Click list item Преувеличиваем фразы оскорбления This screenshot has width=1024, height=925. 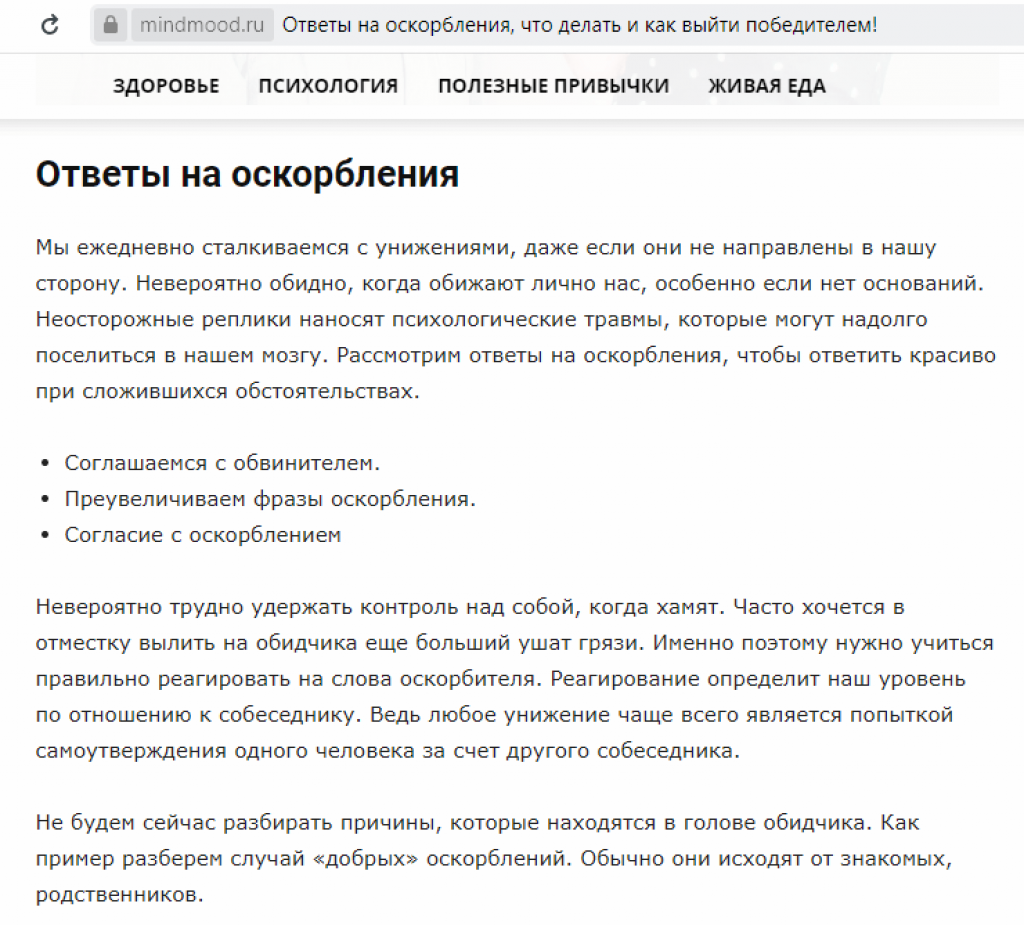270,499
